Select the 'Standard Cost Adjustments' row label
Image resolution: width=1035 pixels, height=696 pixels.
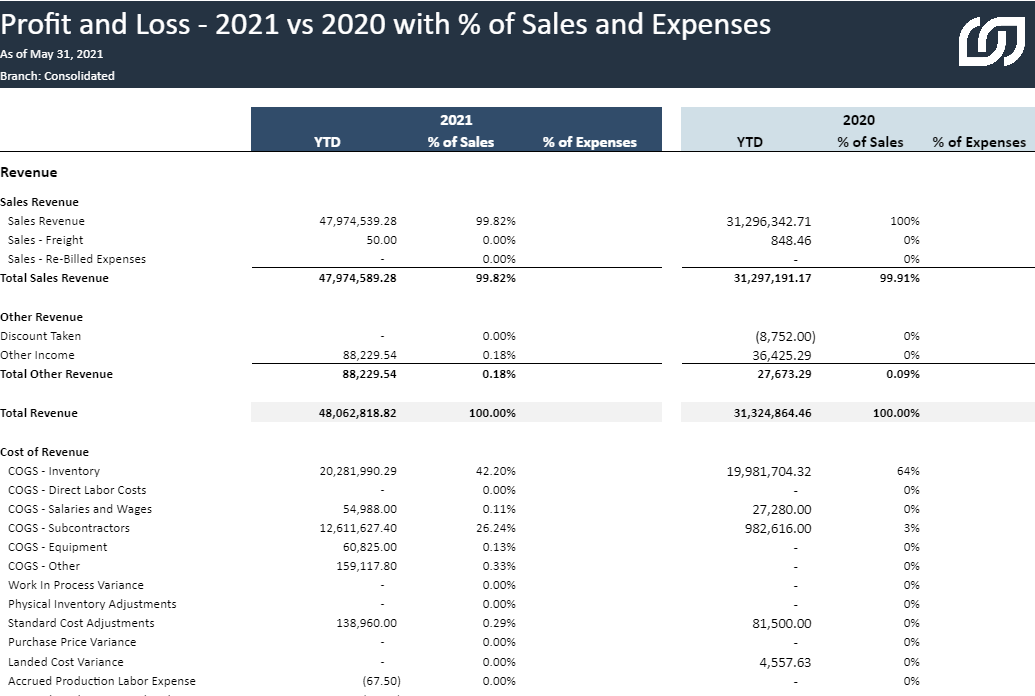[81, 623]
